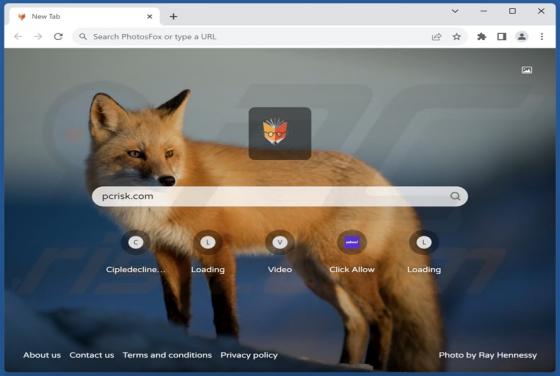The height and width of the screenshot is (376, 560).
Task: Open the Cipledecline shortcut icon
Action: 136,242
